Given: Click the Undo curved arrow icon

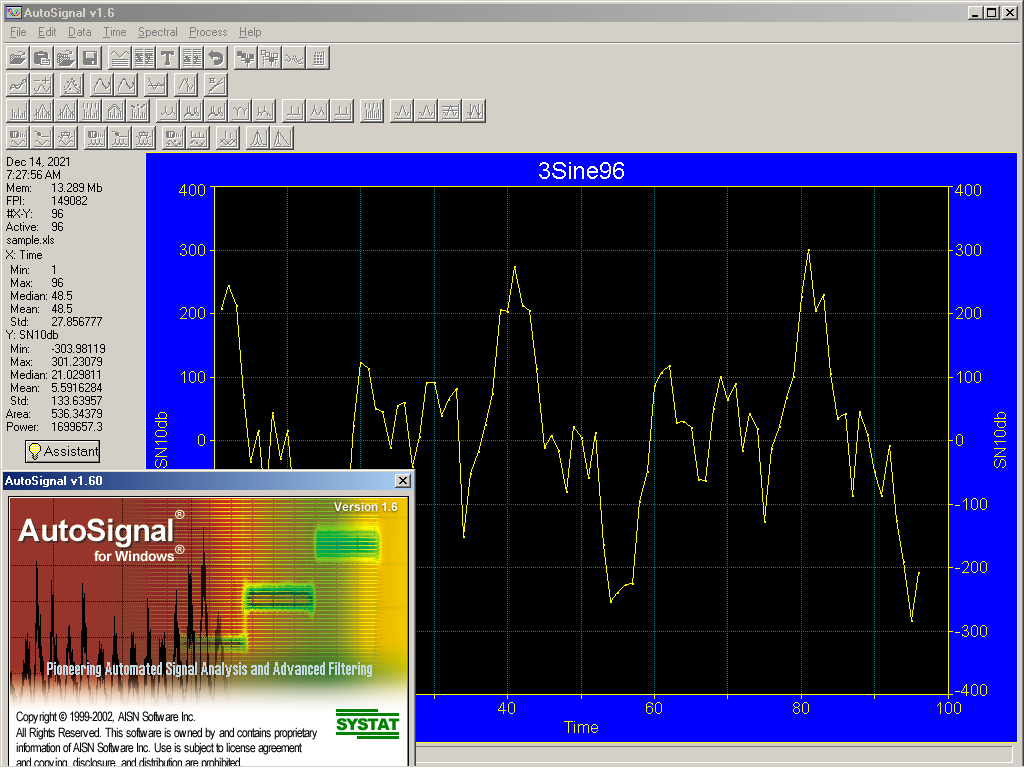Looking at the screenshot, I should (216, 58).
